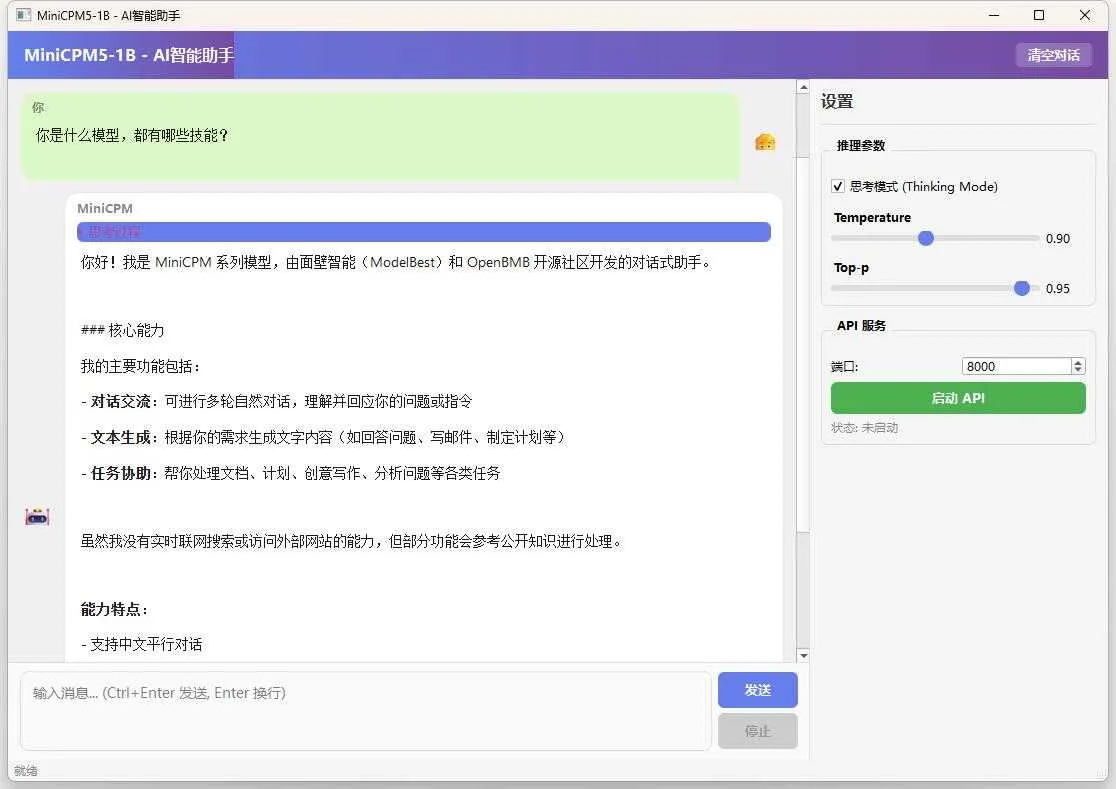Click the 对话交流 bullet line
Image resolution: width=1116 pixels, height=789 pixels.
tap(276, 401)
